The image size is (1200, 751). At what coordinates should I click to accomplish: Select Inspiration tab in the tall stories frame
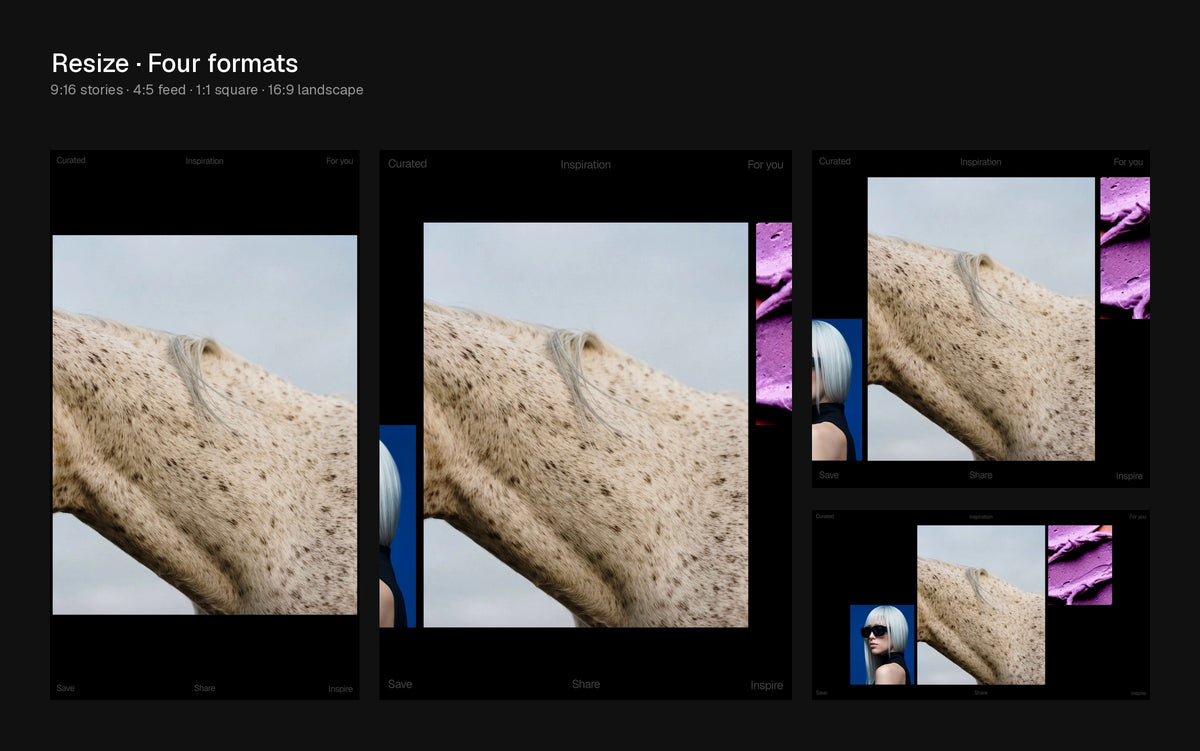coord(204,161)
